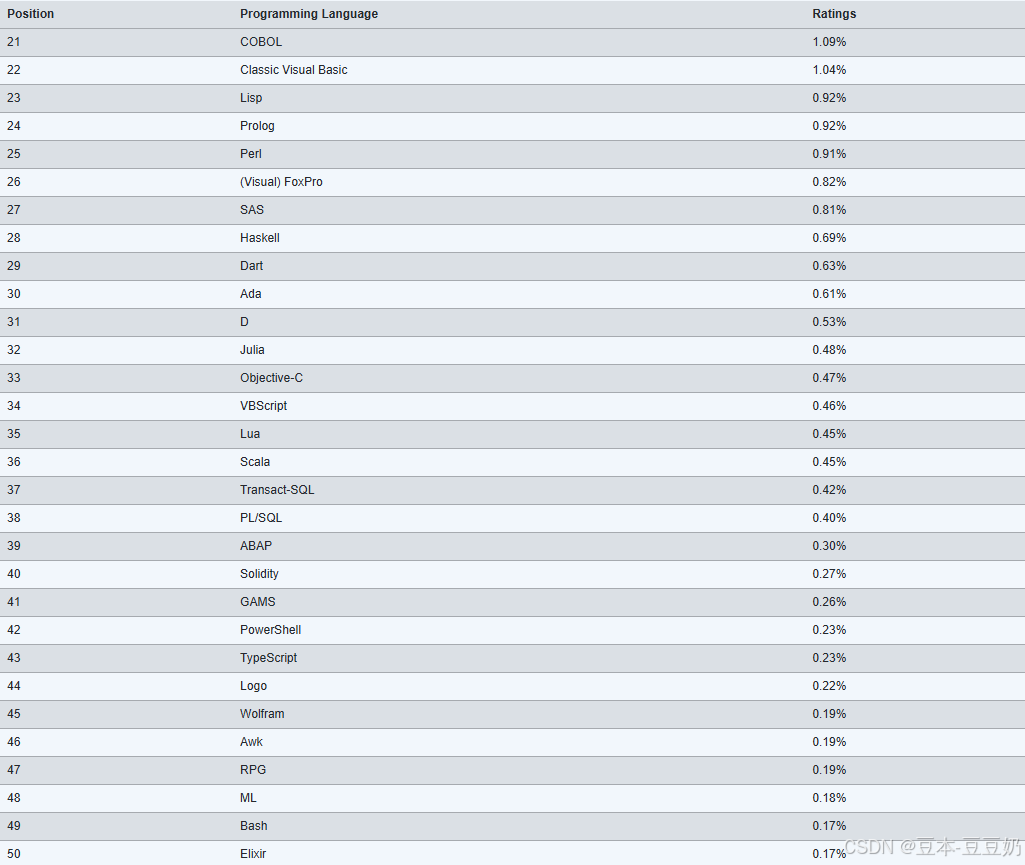Click the Ratings column header
The height and width of the screenshot is (865, 1025).
[x=834, y=14]
